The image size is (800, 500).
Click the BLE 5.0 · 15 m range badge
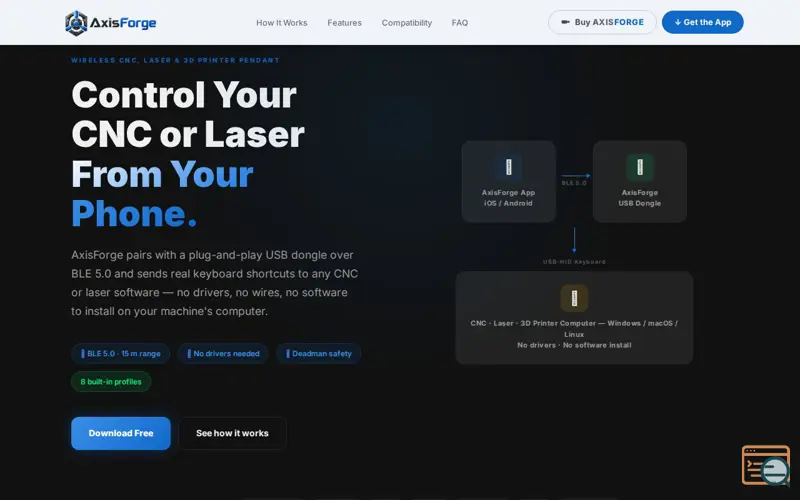[120, 354]
